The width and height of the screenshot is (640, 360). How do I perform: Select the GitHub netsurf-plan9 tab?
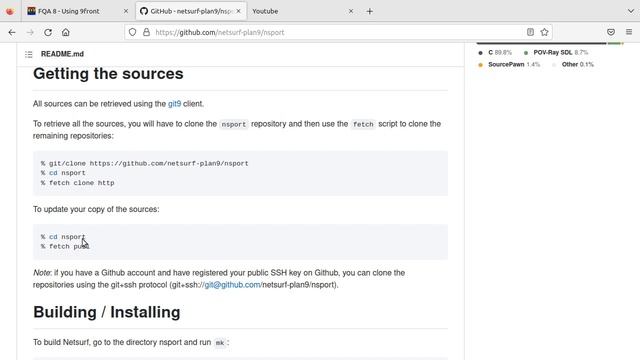click(x=191, y=11)
